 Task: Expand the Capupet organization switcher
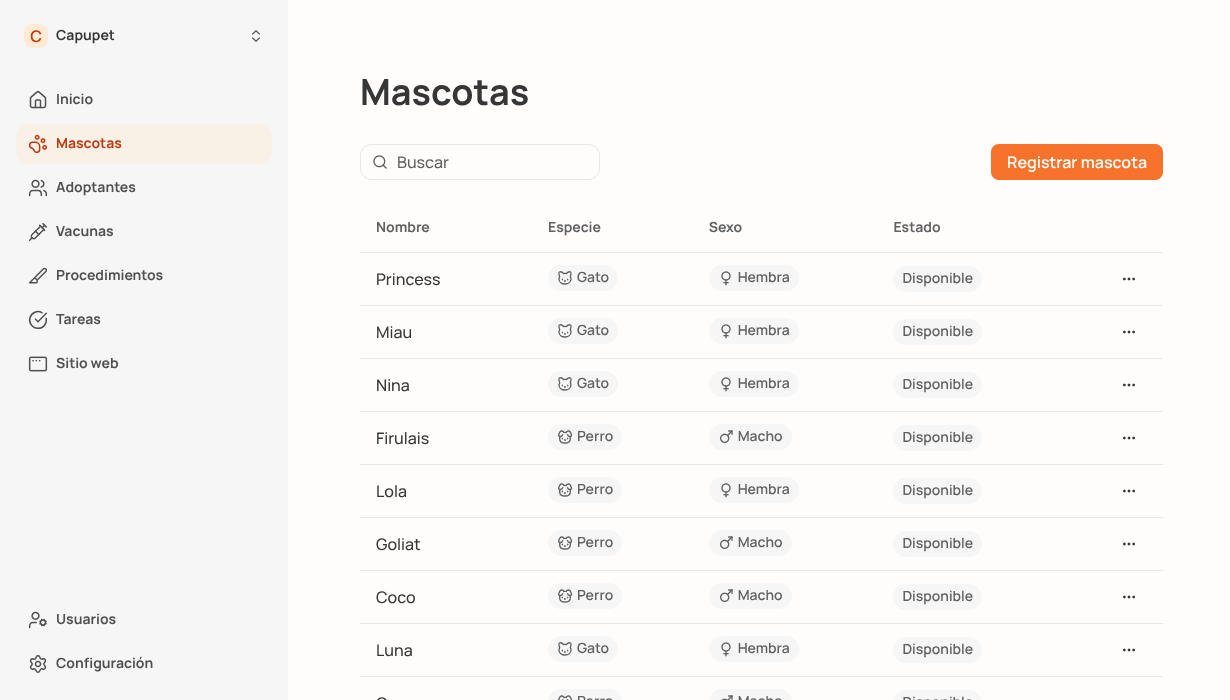(x=256, y=36)
